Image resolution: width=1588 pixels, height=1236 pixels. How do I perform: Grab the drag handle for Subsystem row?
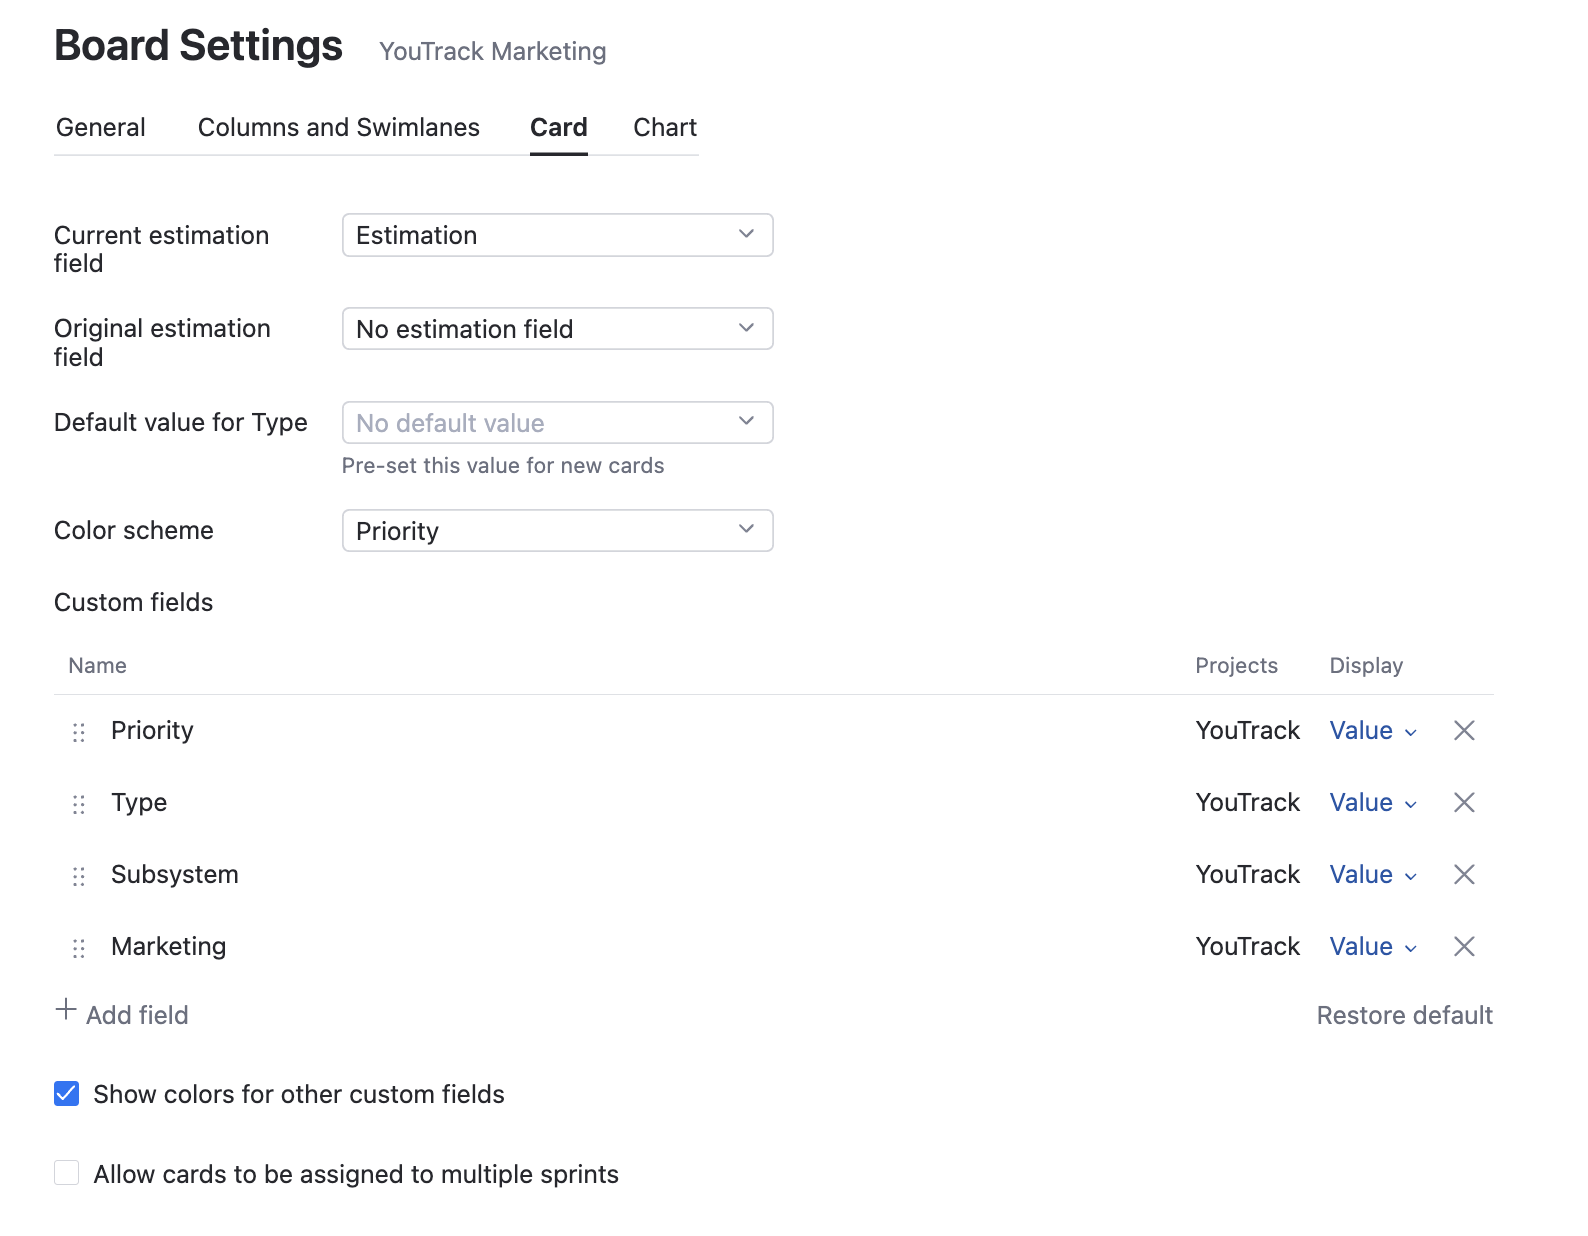(x=79, y=877)
